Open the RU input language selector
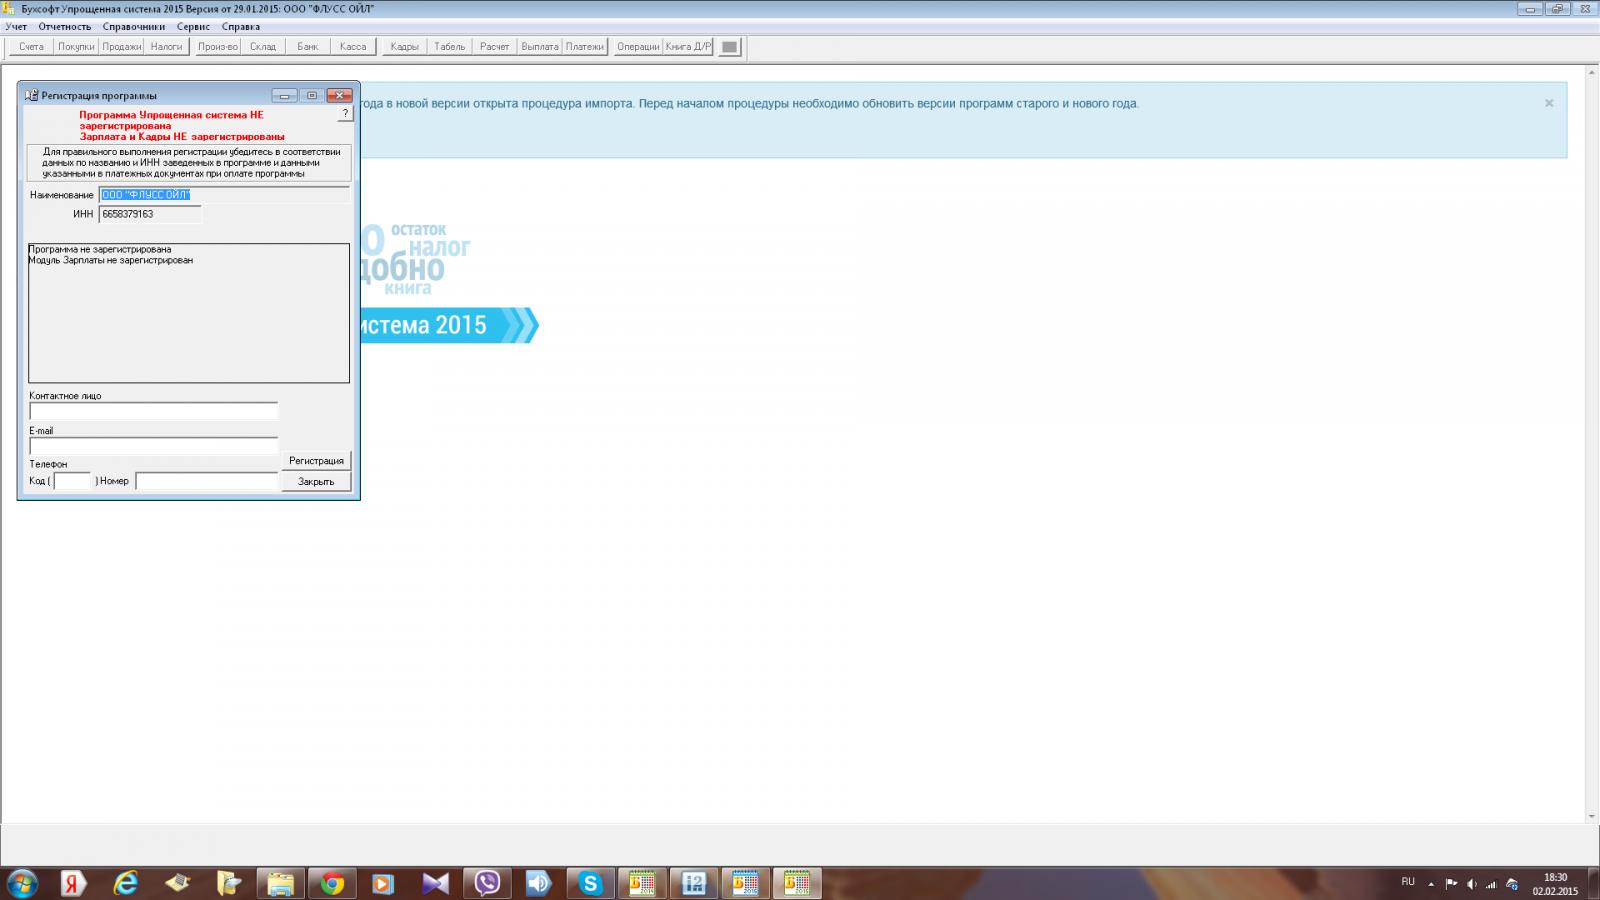Screen dimensions: 1600x900 pos(1408,882)
